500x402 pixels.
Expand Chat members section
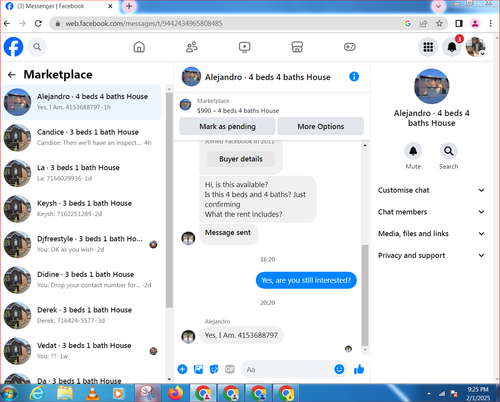[431, 212]
